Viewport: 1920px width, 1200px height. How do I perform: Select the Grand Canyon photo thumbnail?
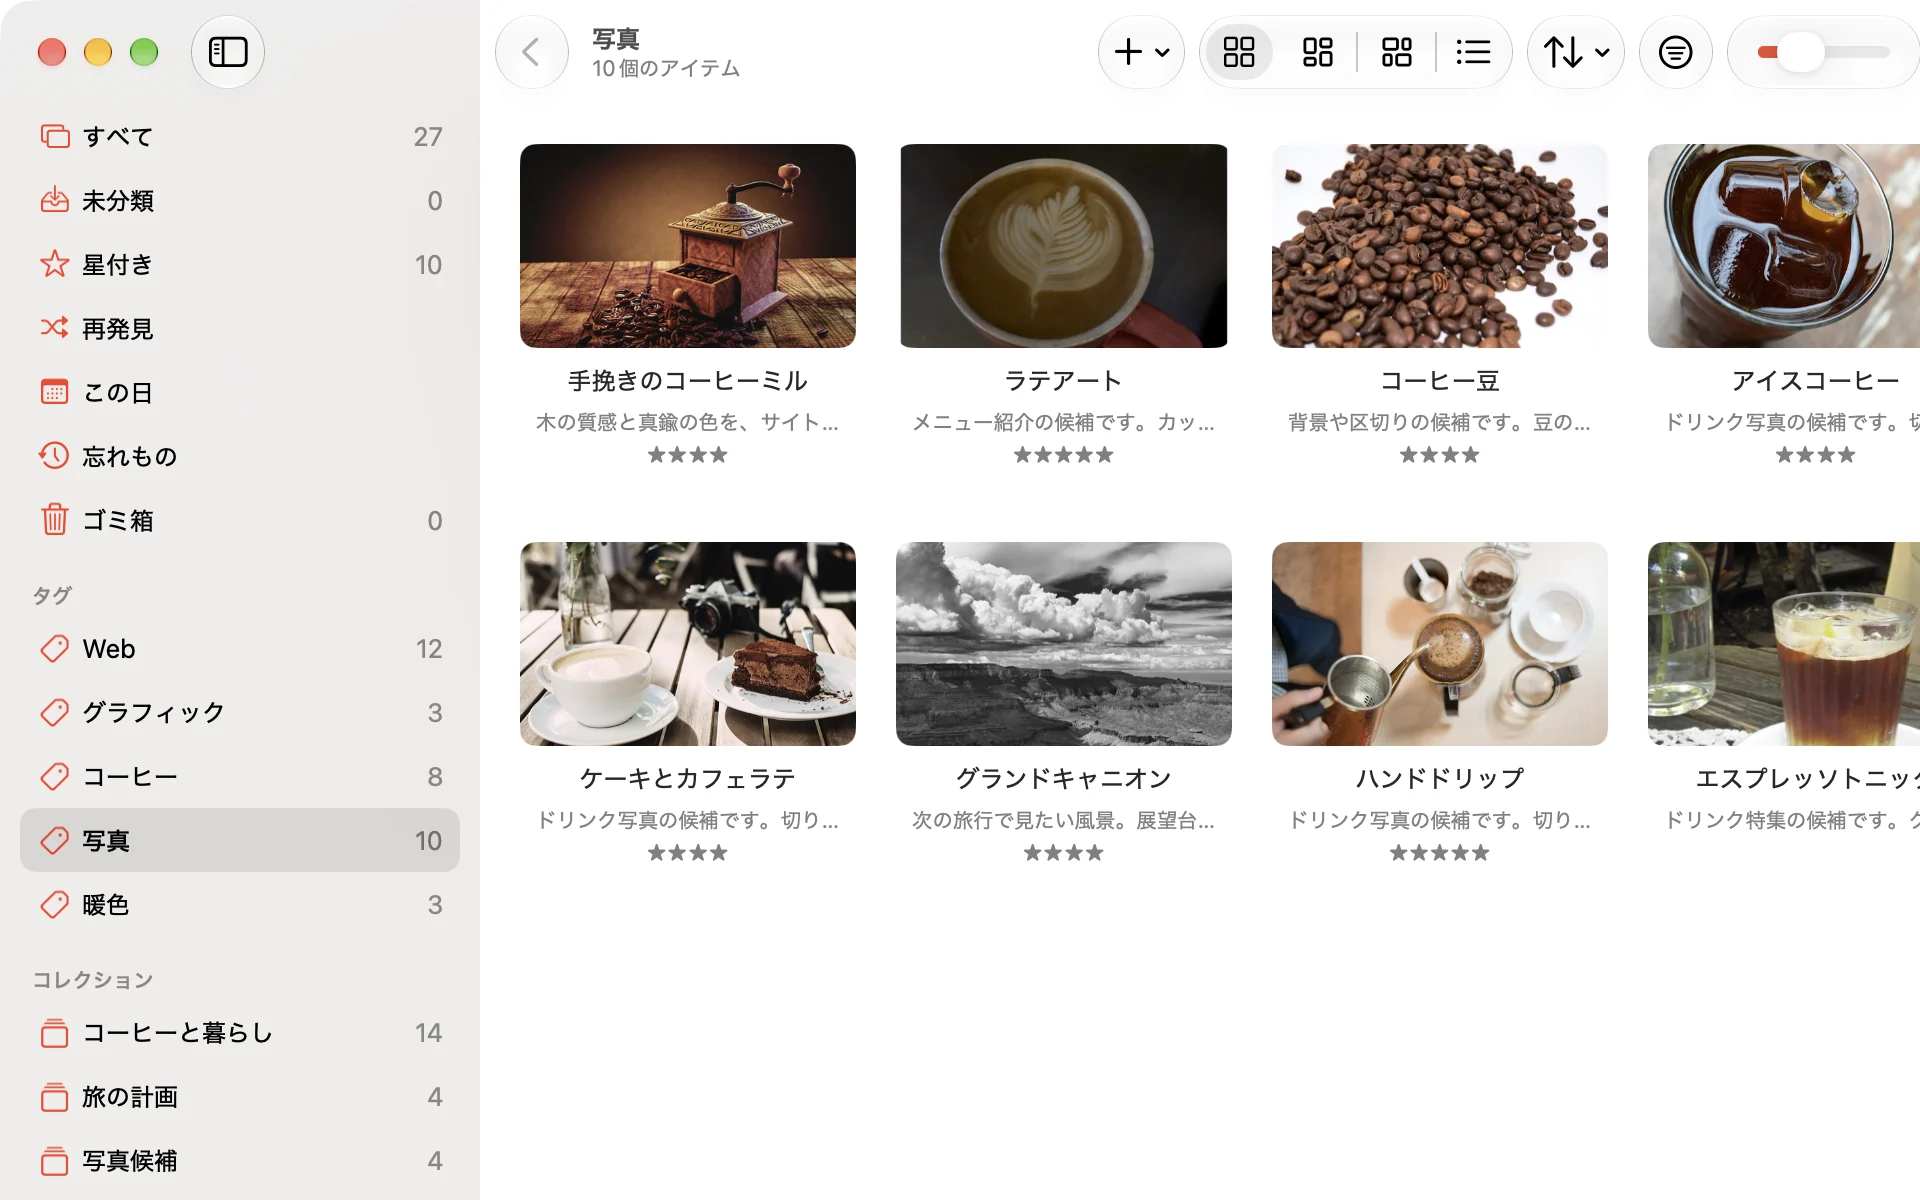pos(1064,644)
